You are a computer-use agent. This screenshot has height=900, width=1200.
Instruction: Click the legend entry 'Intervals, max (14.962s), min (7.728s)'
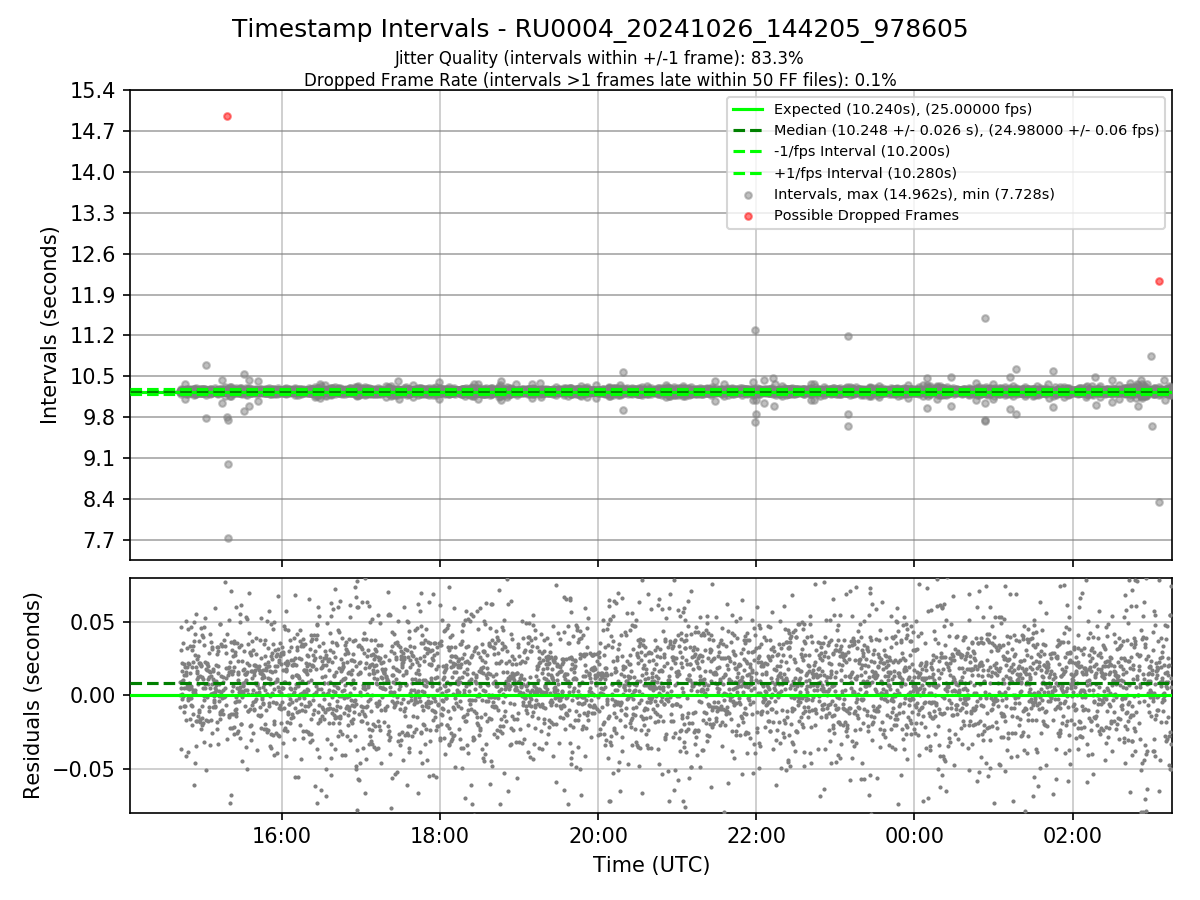click(914, 194)
